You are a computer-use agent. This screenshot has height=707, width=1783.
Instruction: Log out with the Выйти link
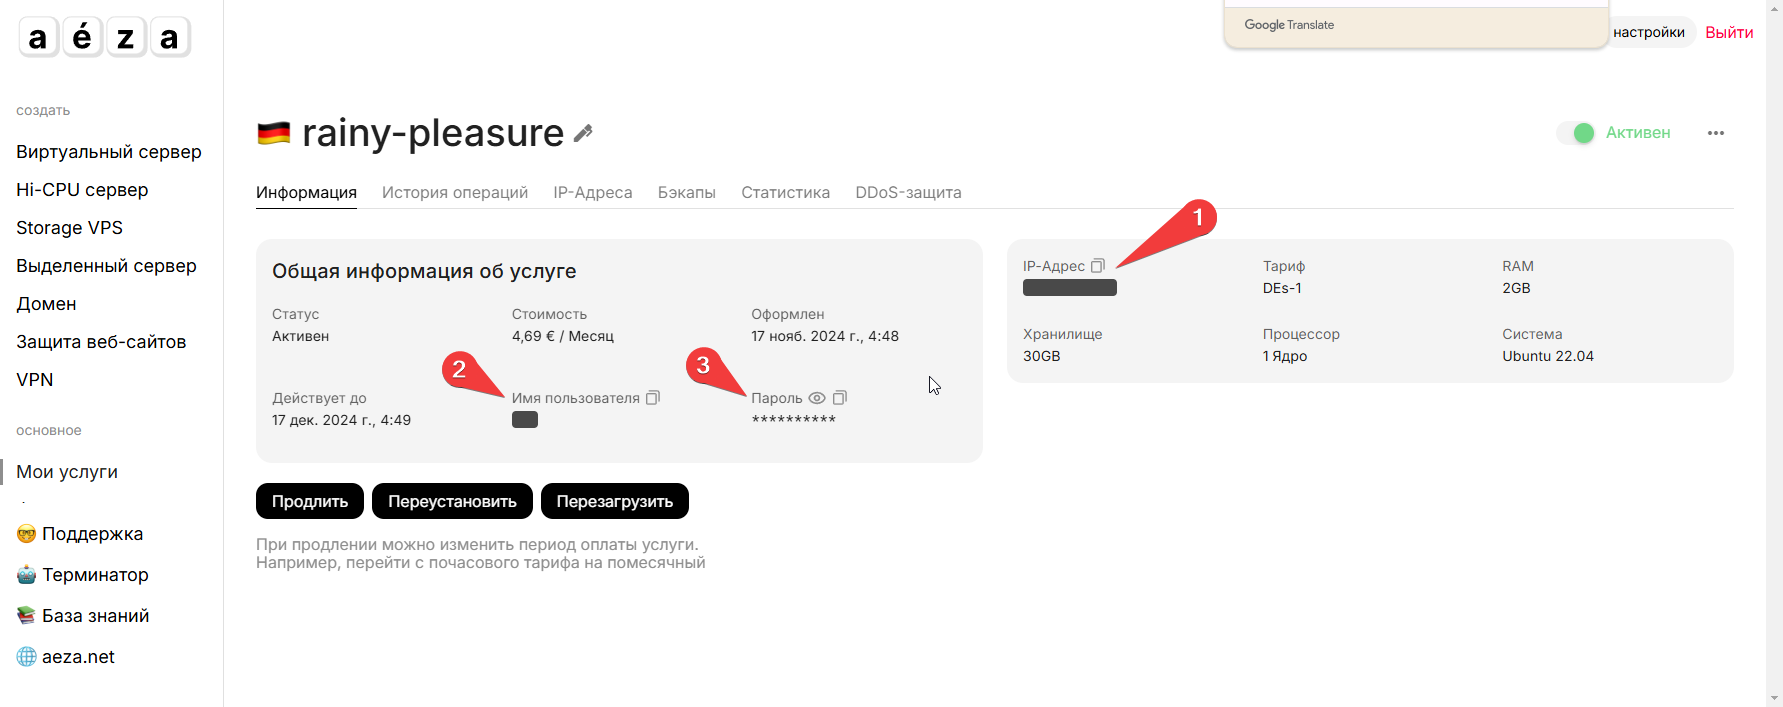[x=1729, y=32]
